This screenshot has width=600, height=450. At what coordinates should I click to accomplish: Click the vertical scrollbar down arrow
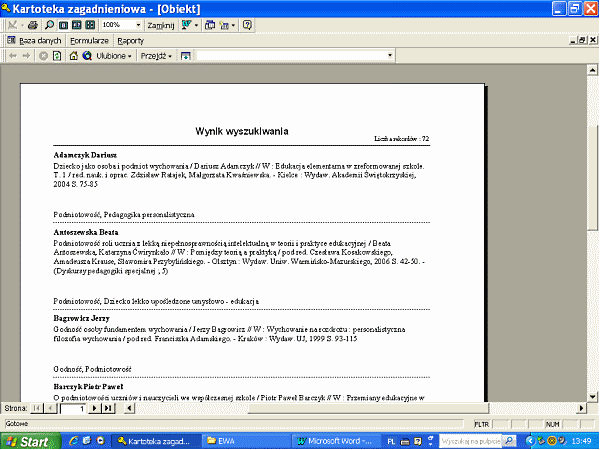click(593, 397)
